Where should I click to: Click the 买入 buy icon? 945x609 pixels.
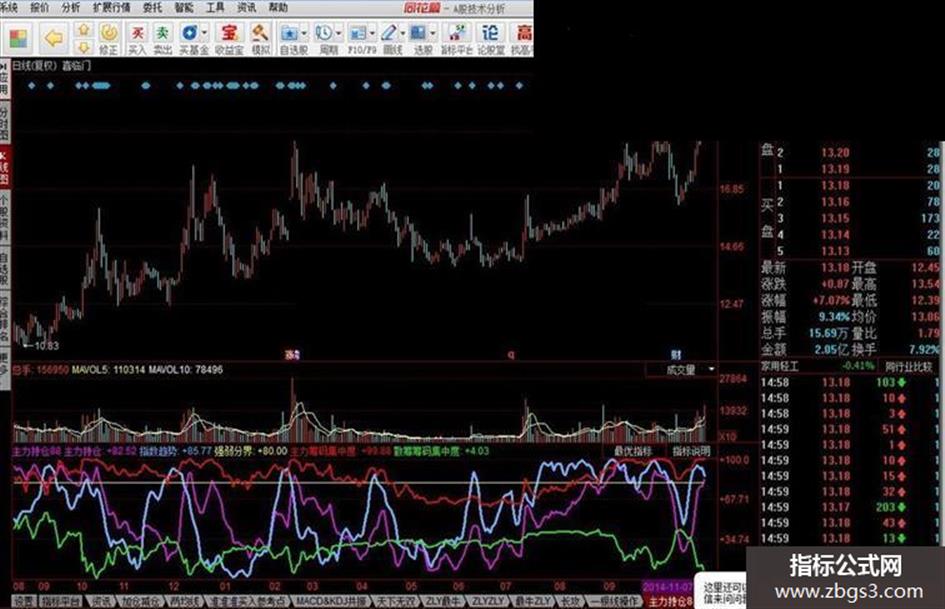(x=137, y=39)
